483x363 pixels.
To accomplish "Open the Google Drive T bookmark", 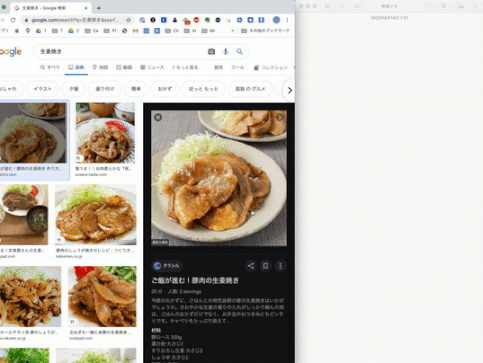I will click(x=41, y=31).
